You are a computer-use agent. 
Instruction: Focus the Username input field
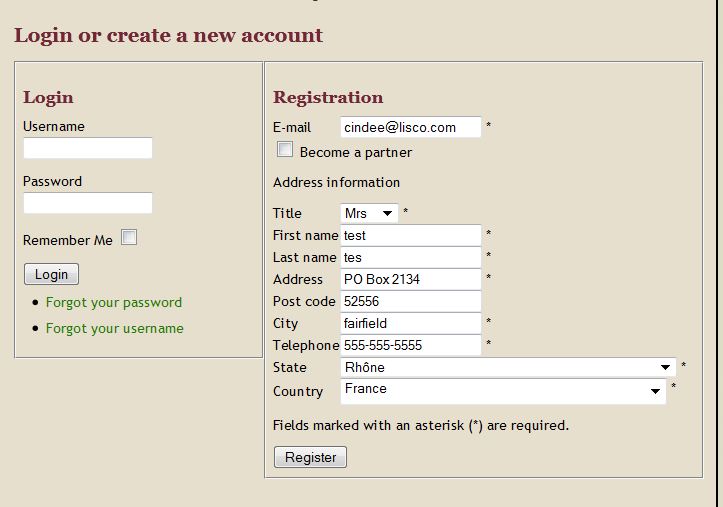tap(88, 148)
